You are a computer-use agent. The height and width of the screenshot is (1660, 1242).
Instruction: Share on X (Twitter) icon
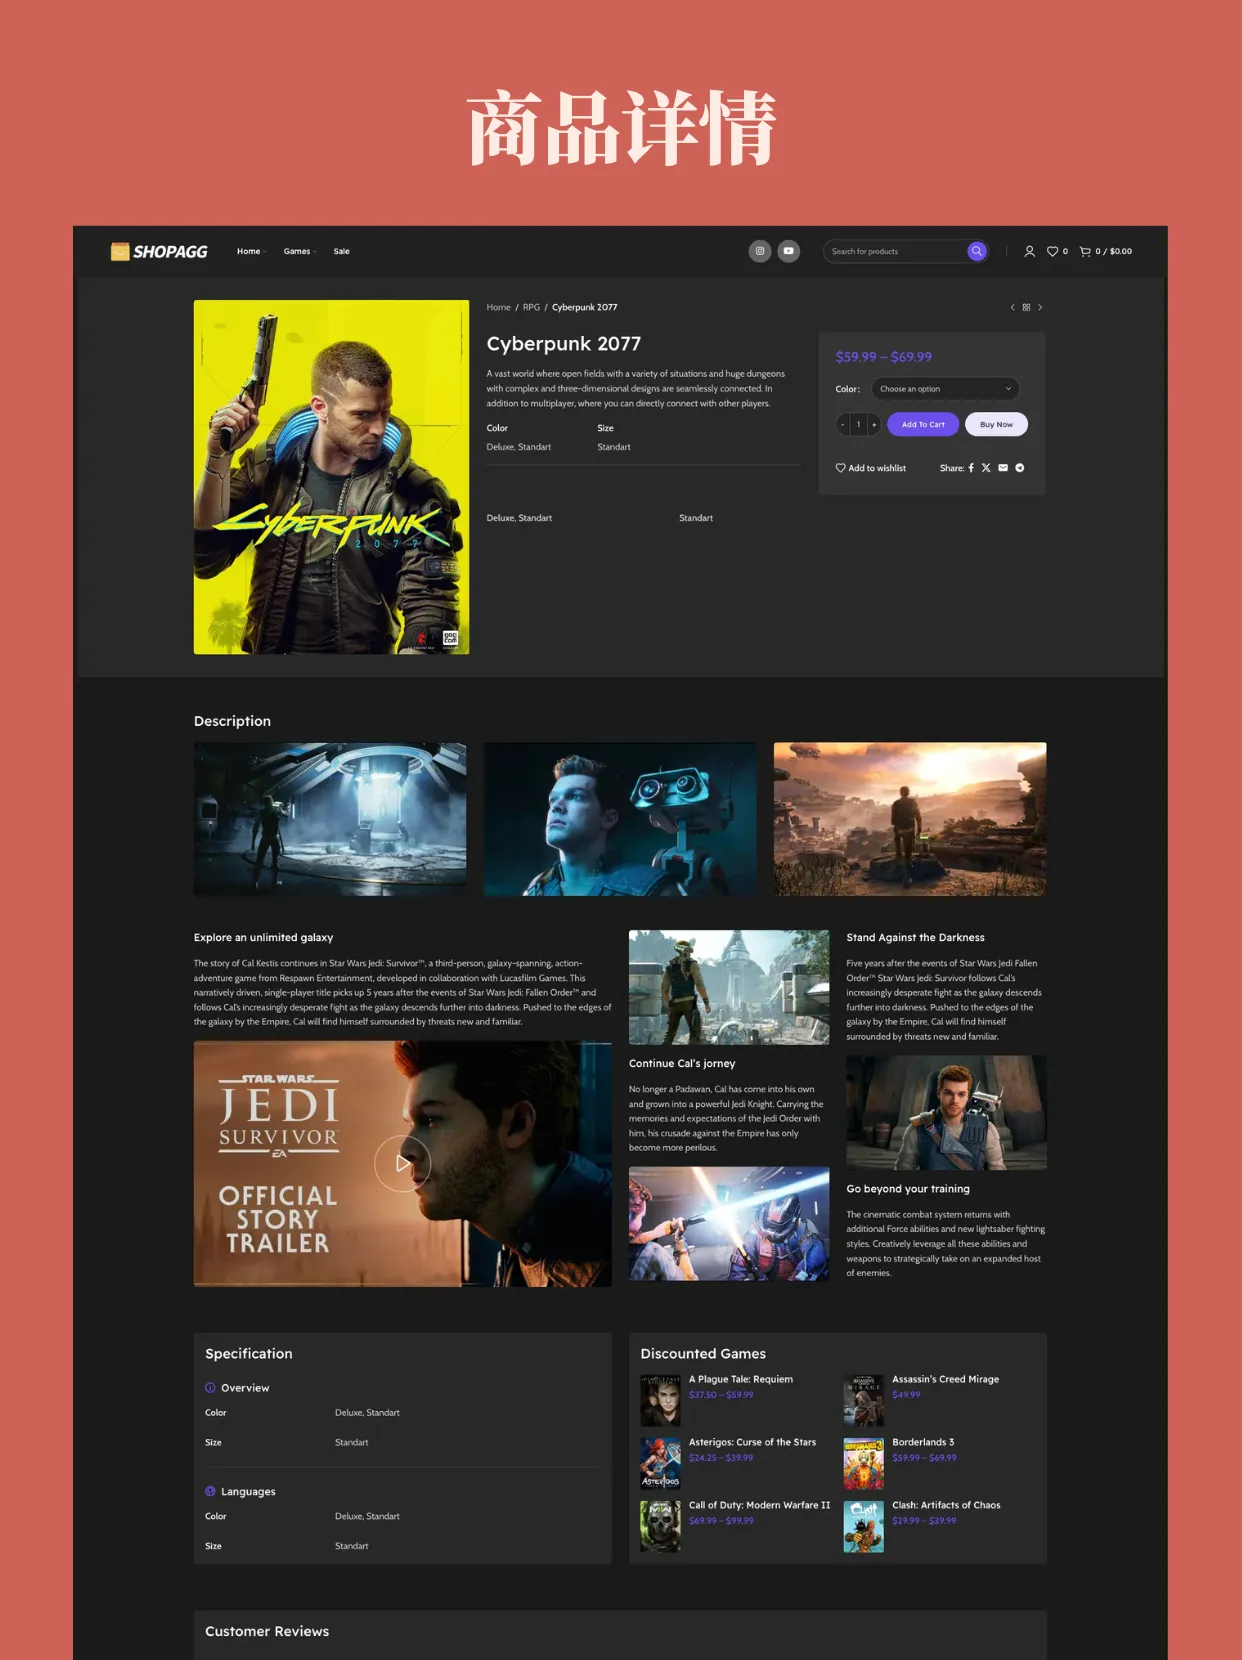tap(986, 468)
